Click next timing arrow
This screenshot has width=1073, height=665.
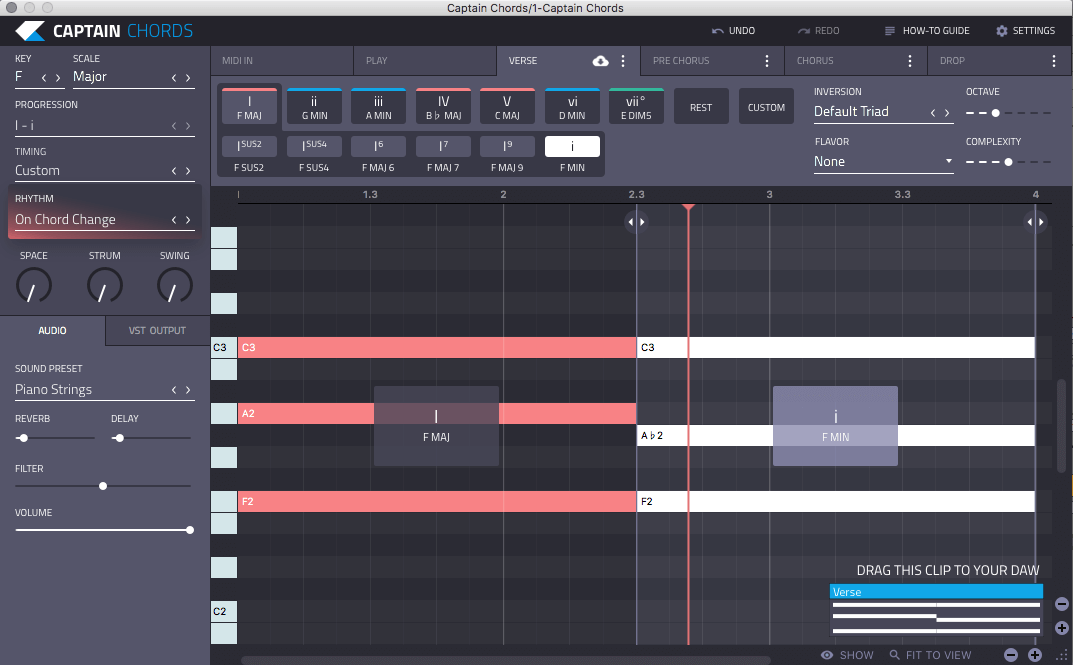tap(188, 171)
